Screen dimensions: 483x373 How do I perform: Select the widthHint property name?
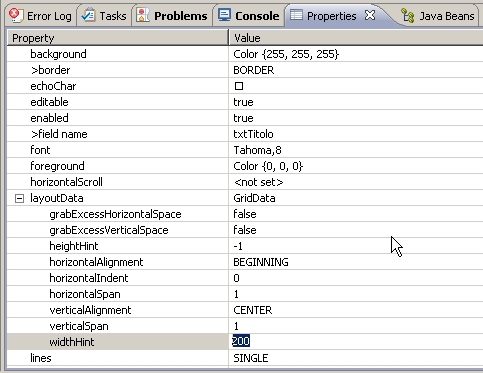(x=72, y=342)
